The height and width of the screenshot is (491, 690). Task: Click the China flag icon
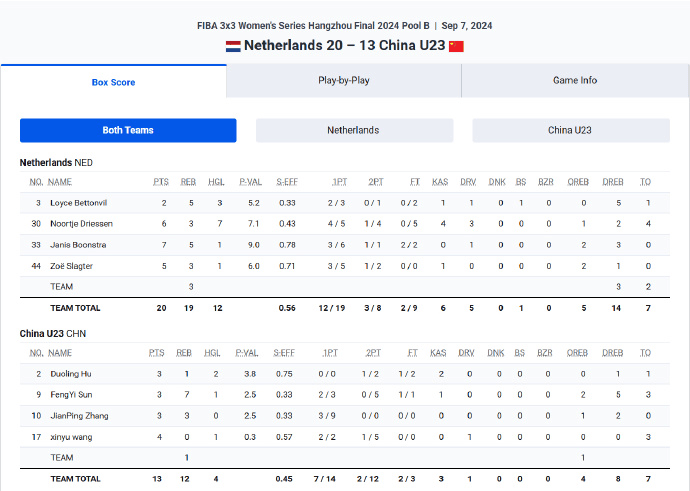(456, 46)
